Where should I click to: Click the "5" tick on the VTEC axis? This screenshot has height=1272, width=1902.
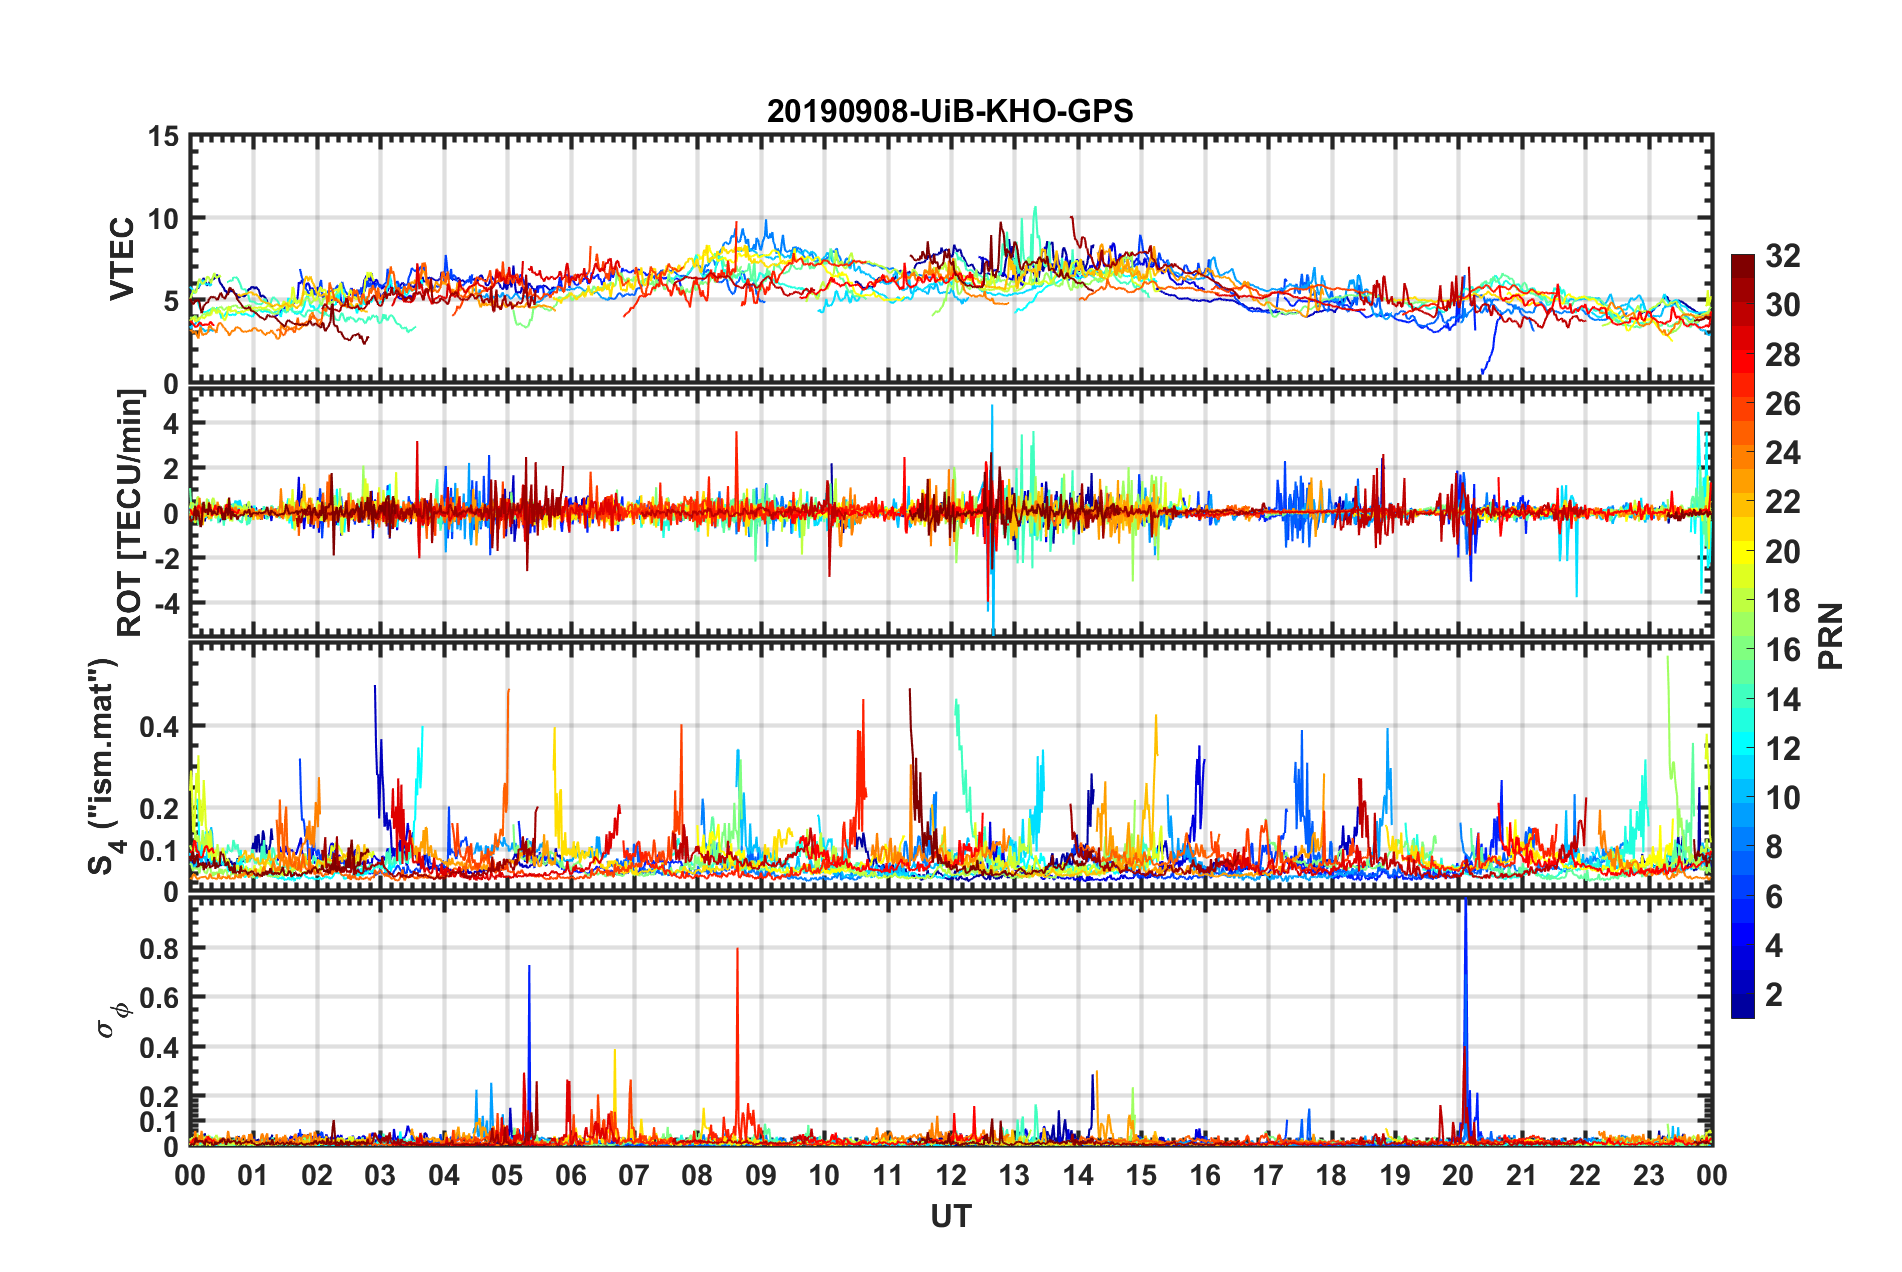171,301
